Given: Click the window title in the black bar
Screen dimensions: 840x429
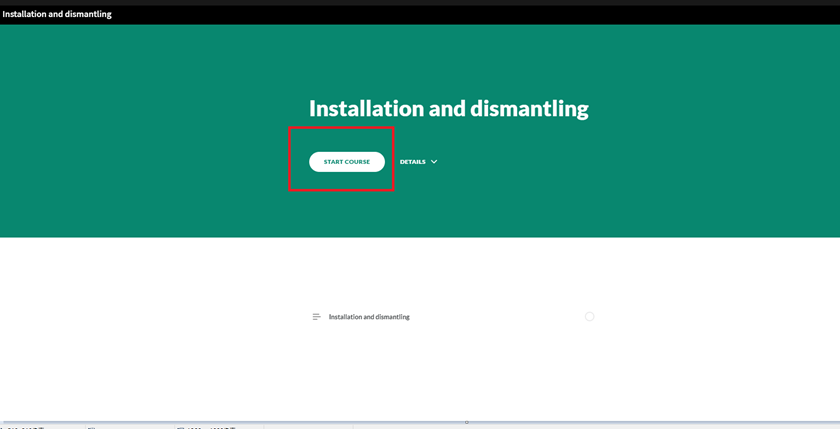Looking at the screenshot, I should 57,14.
